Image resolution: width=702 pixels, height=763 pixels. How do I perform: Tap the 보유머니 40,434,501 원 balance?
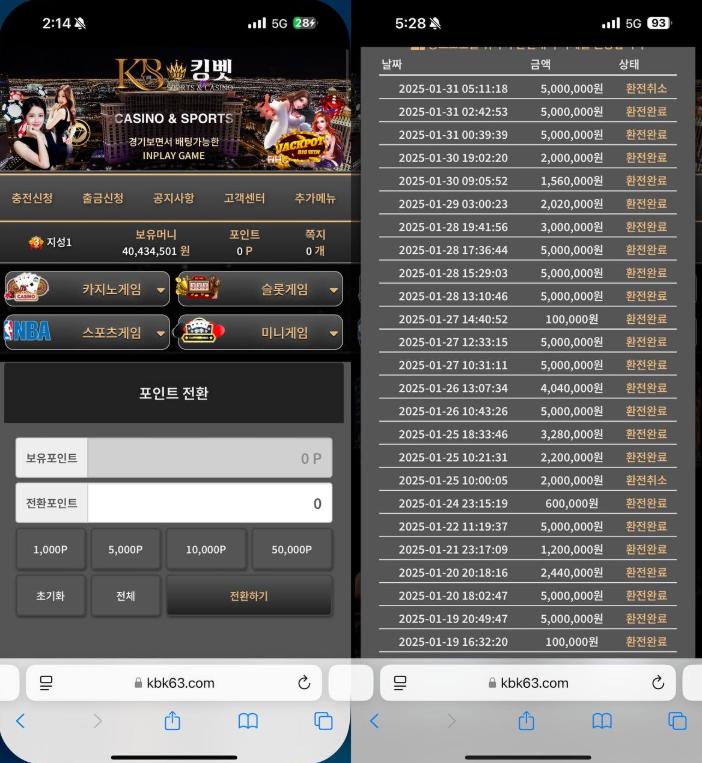click(156, 243)
